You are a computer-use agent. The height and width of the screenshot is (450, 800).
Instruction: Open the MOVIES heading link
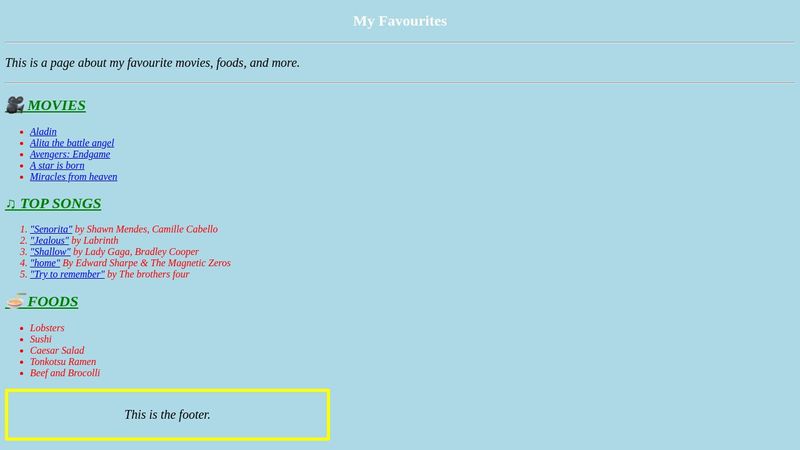(x=56, y=105)
